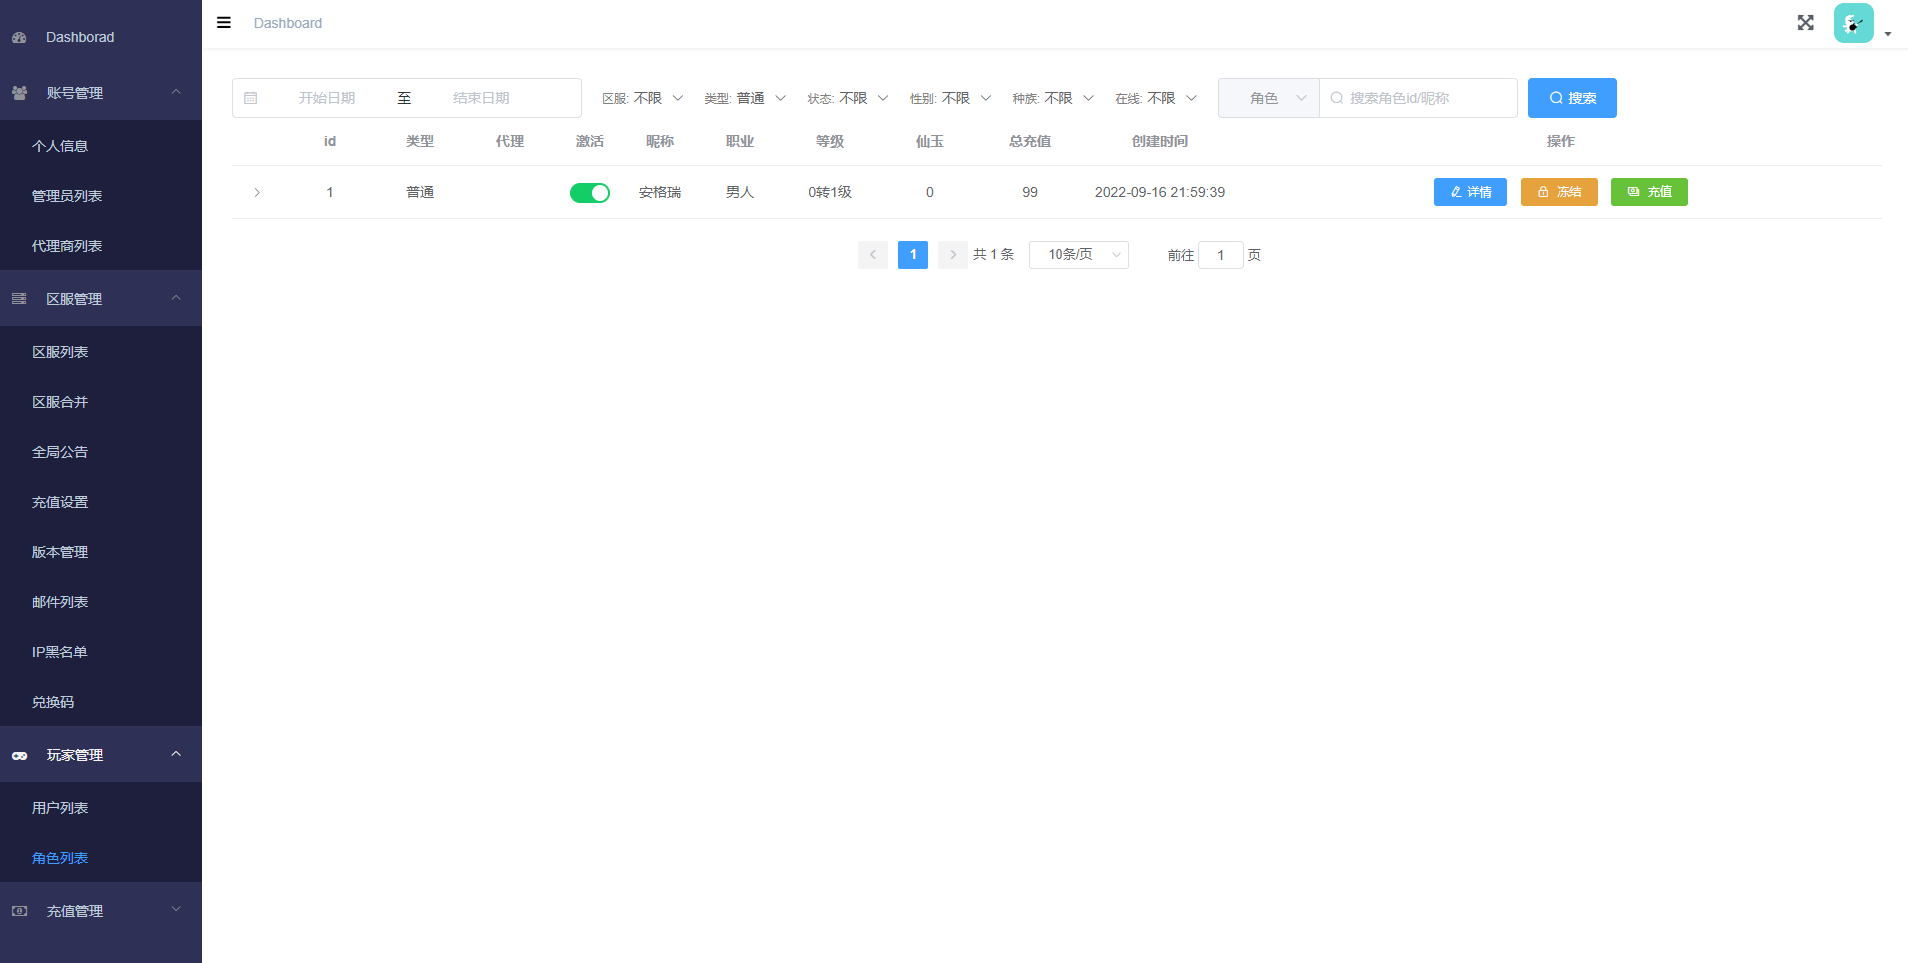Click the hamburger menu collapse icon
The width and height of the screenshot is (1908, 963).
coord(224,23)
